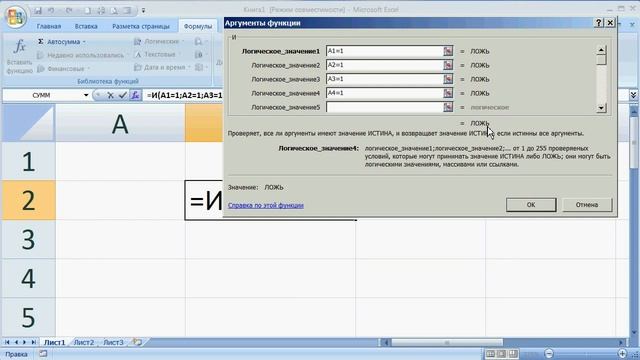The image size is (640, 360).
Task: Open the name box dropdown showing СУММ
Action: [x=86, y=95]
